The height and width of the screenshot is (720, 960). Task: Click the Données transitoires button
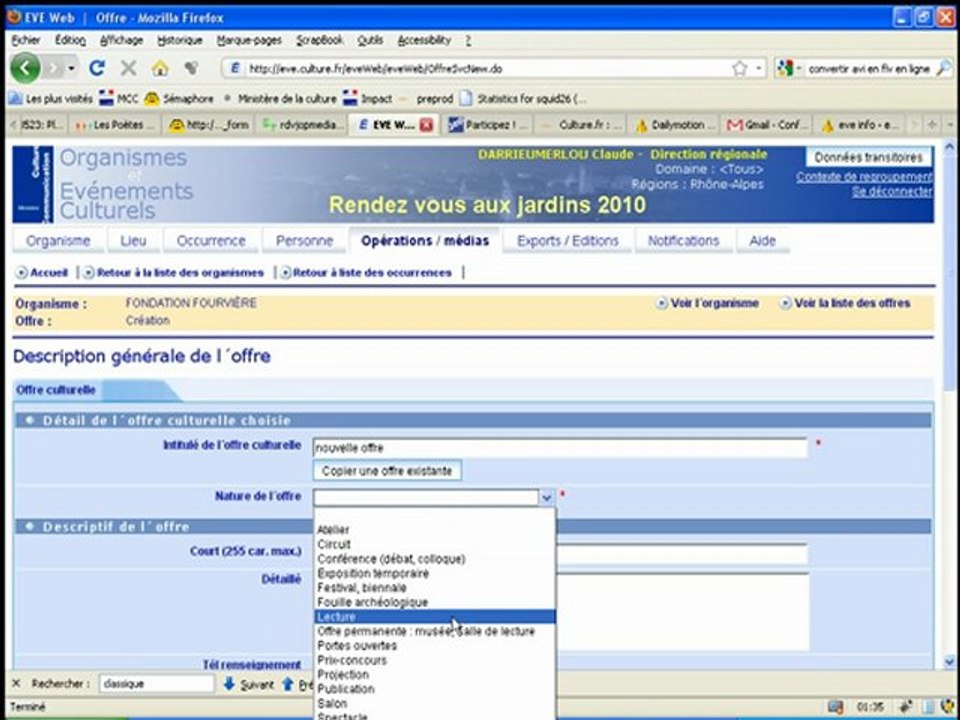click(868, 157)
